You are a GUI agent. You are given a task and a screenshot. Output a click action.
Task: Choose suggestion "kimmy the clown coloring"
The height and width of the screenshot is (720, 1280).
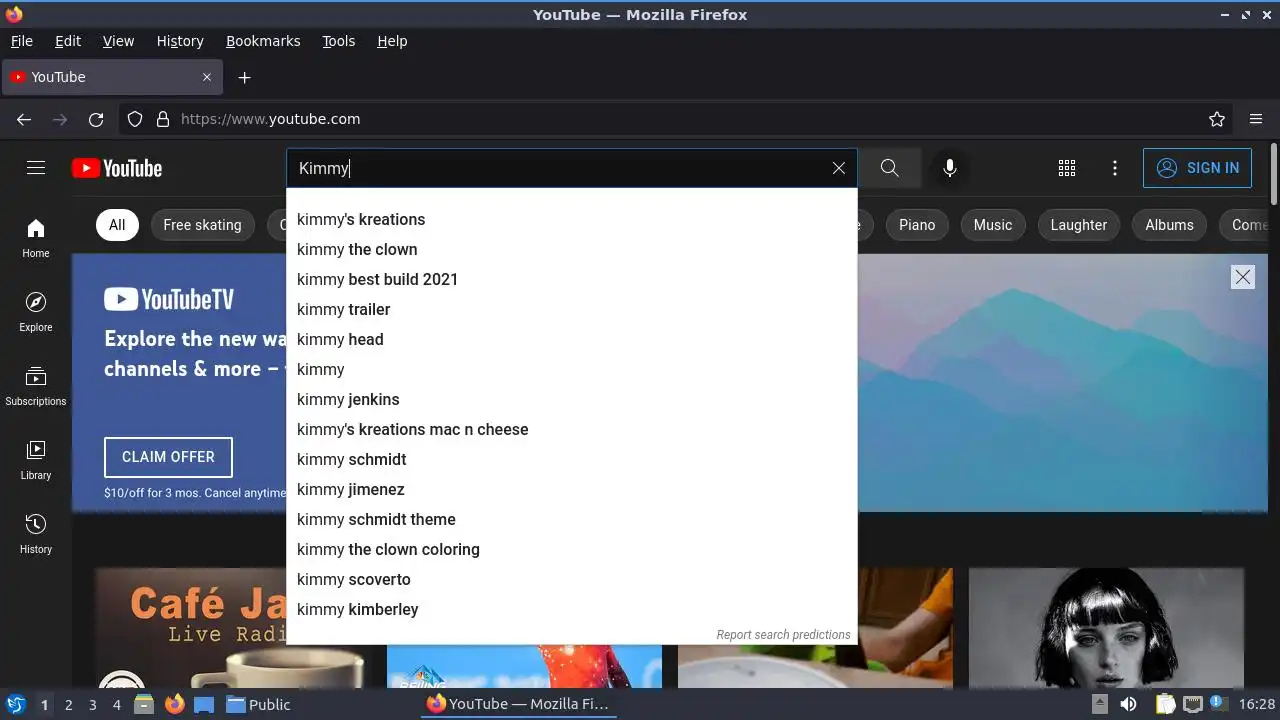[572, 549]
